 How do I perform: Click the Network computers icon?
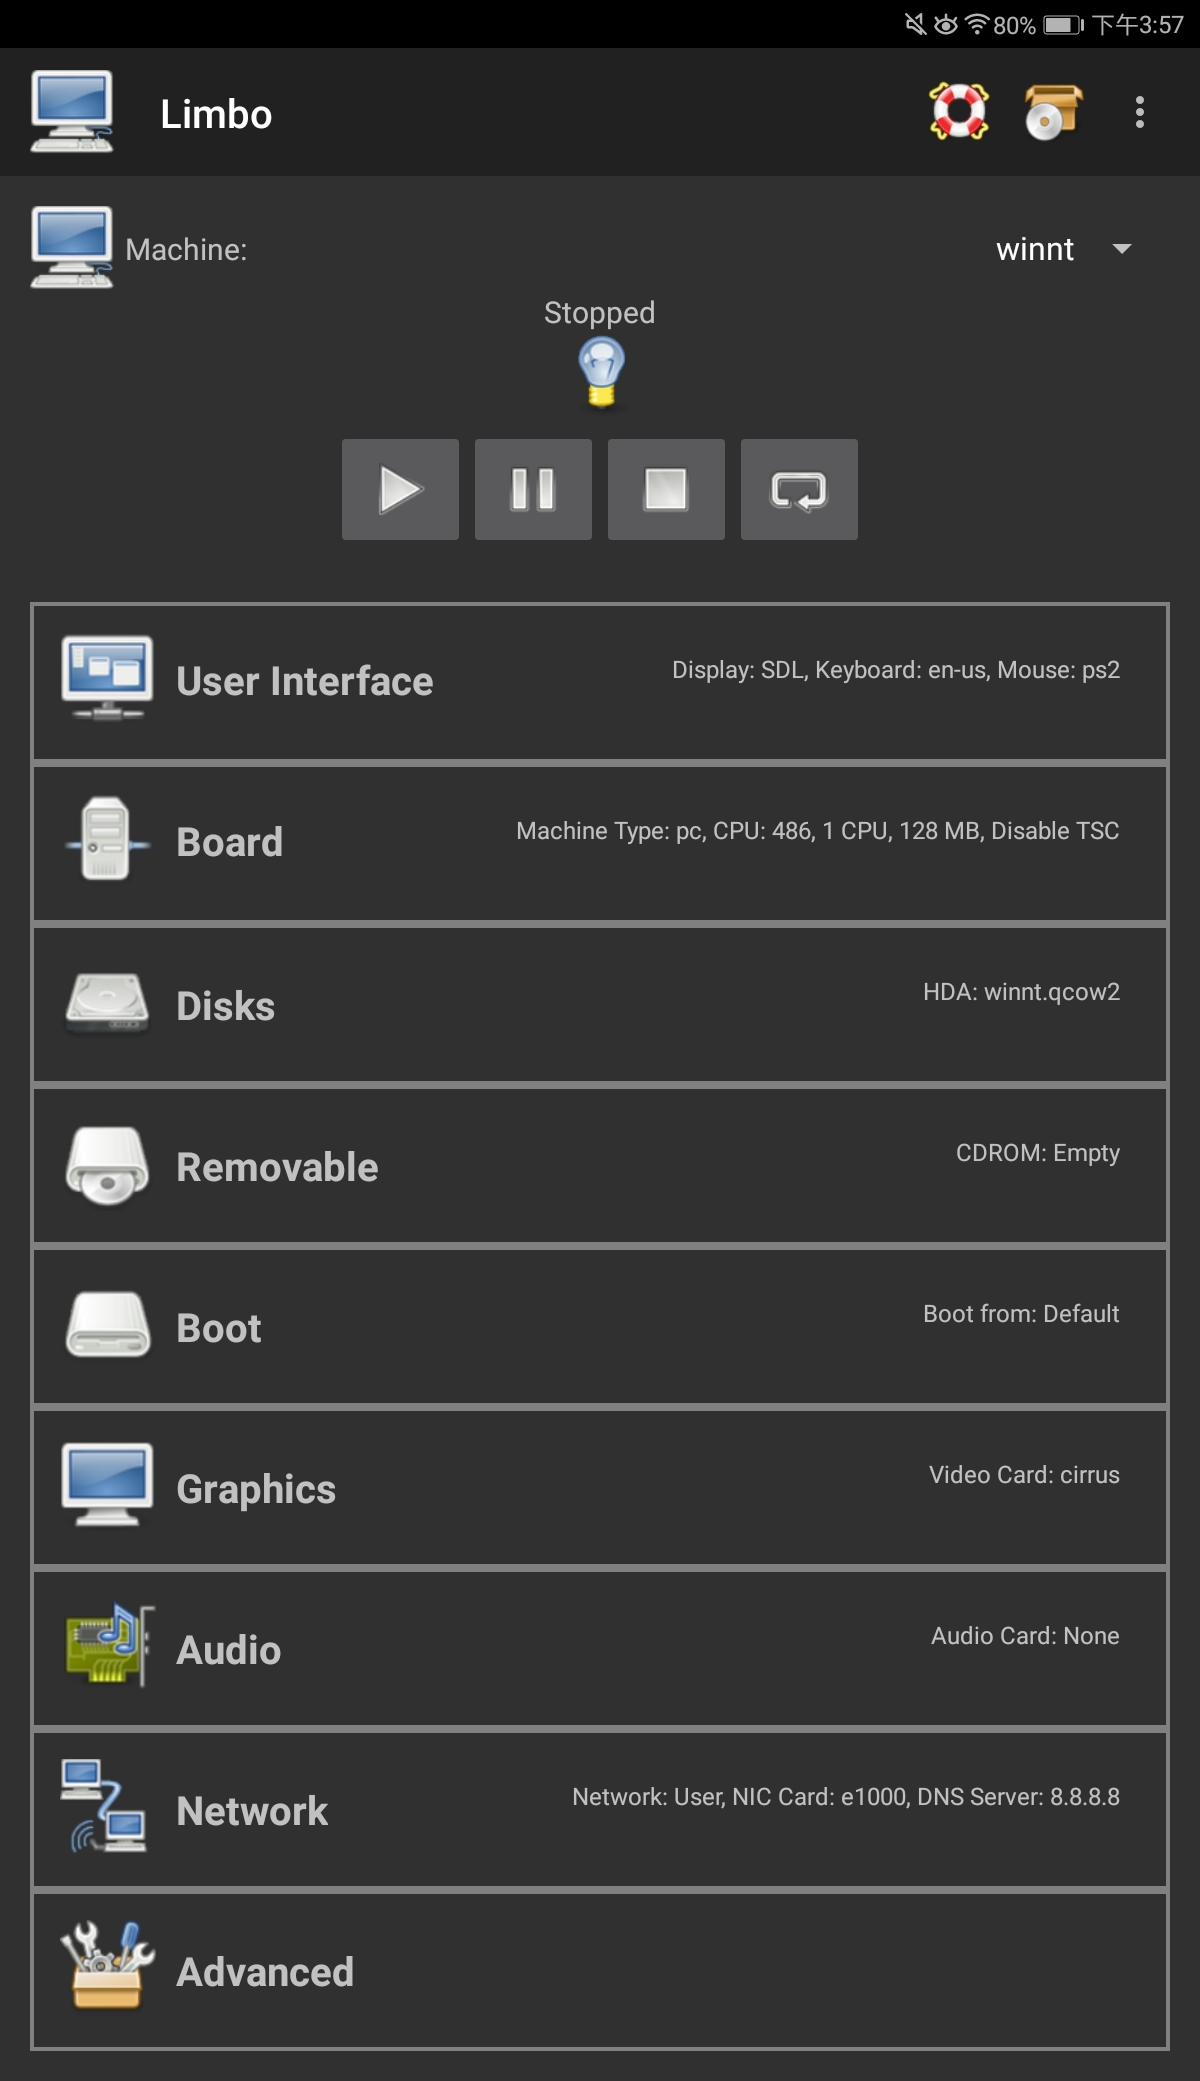(104, 1806)
